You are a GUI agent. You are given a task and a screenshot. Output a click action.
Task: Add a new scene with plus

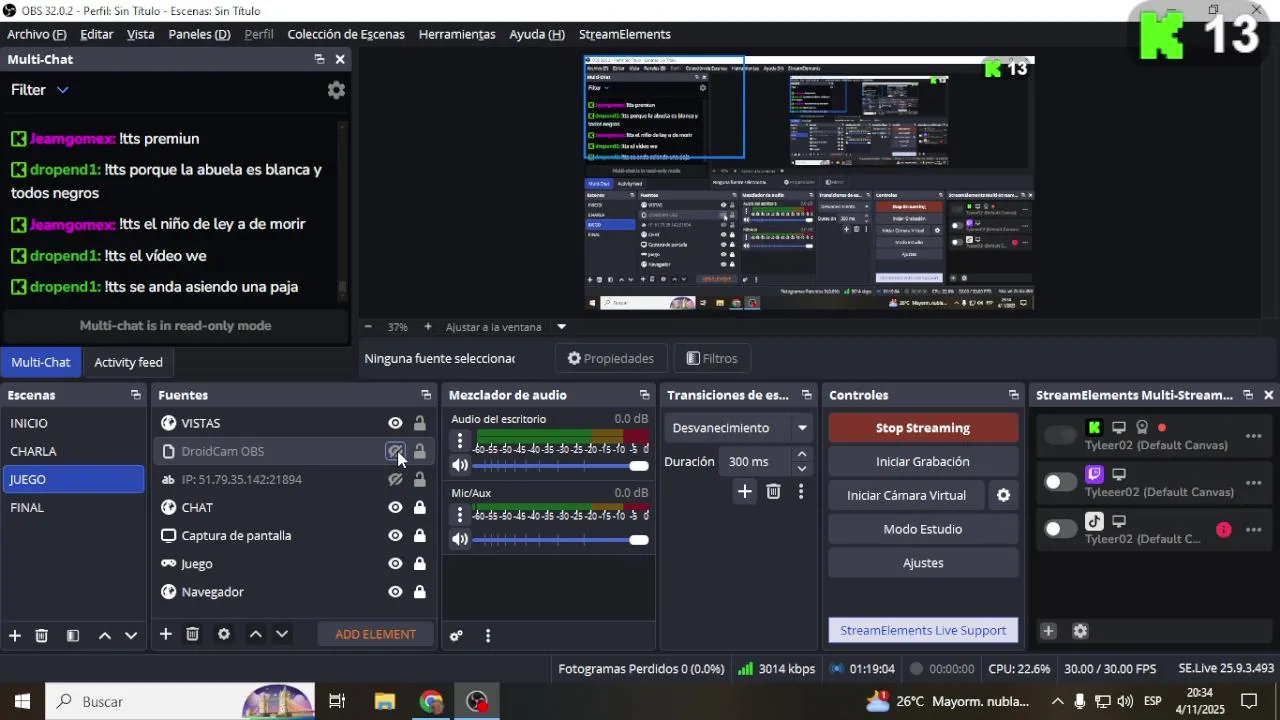tap(15, 635)
